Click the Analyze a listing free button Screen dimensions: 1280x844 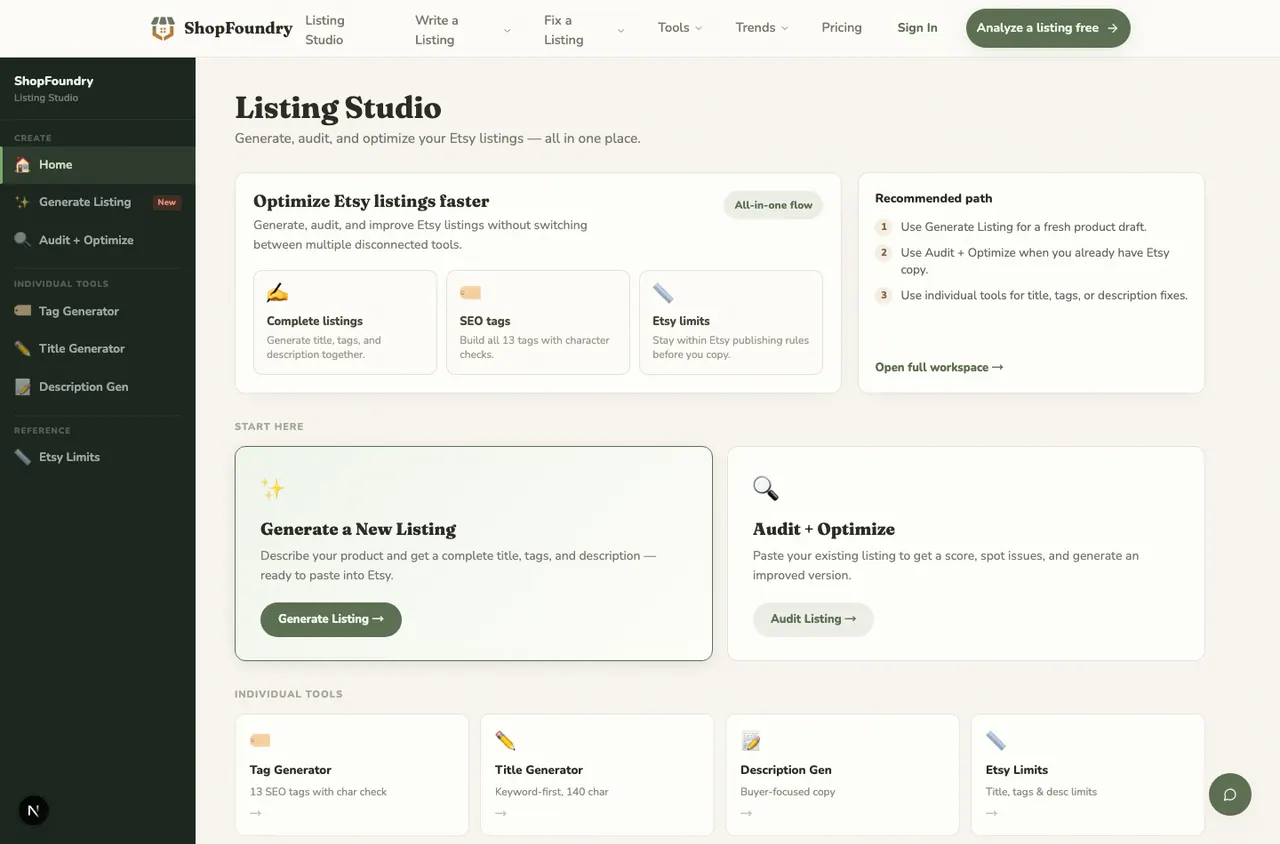click(1048, 28)
